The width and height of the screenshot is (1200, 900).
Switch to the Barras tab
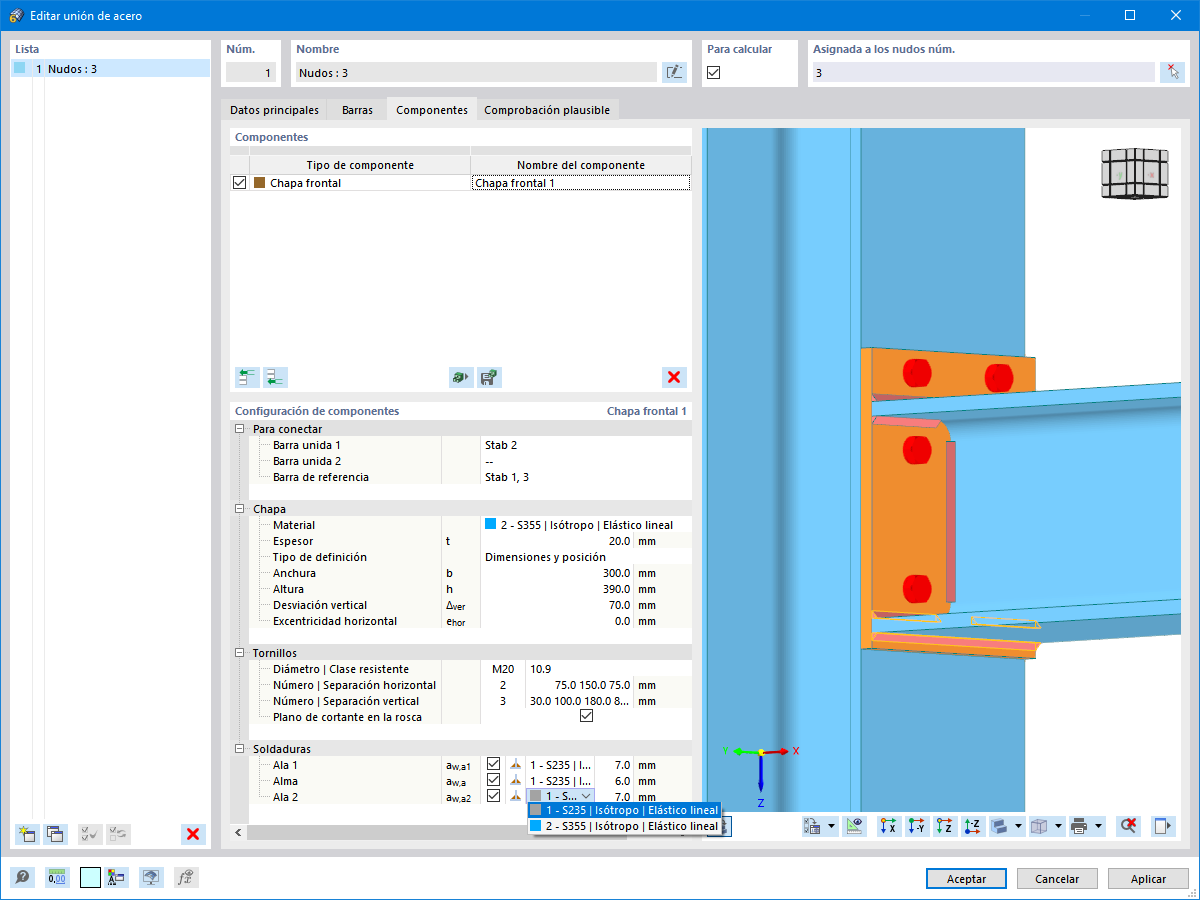[357, 110]
